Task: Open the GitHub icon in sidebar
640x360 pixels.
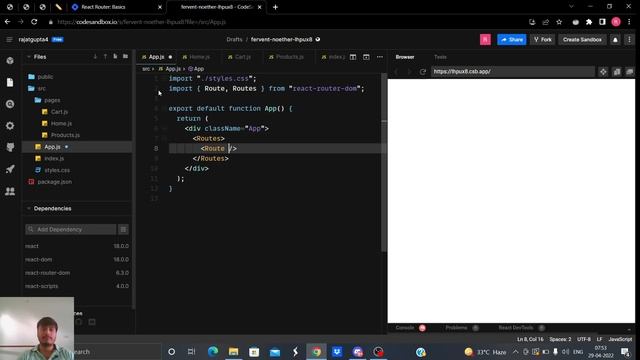Action: point(10,147)
